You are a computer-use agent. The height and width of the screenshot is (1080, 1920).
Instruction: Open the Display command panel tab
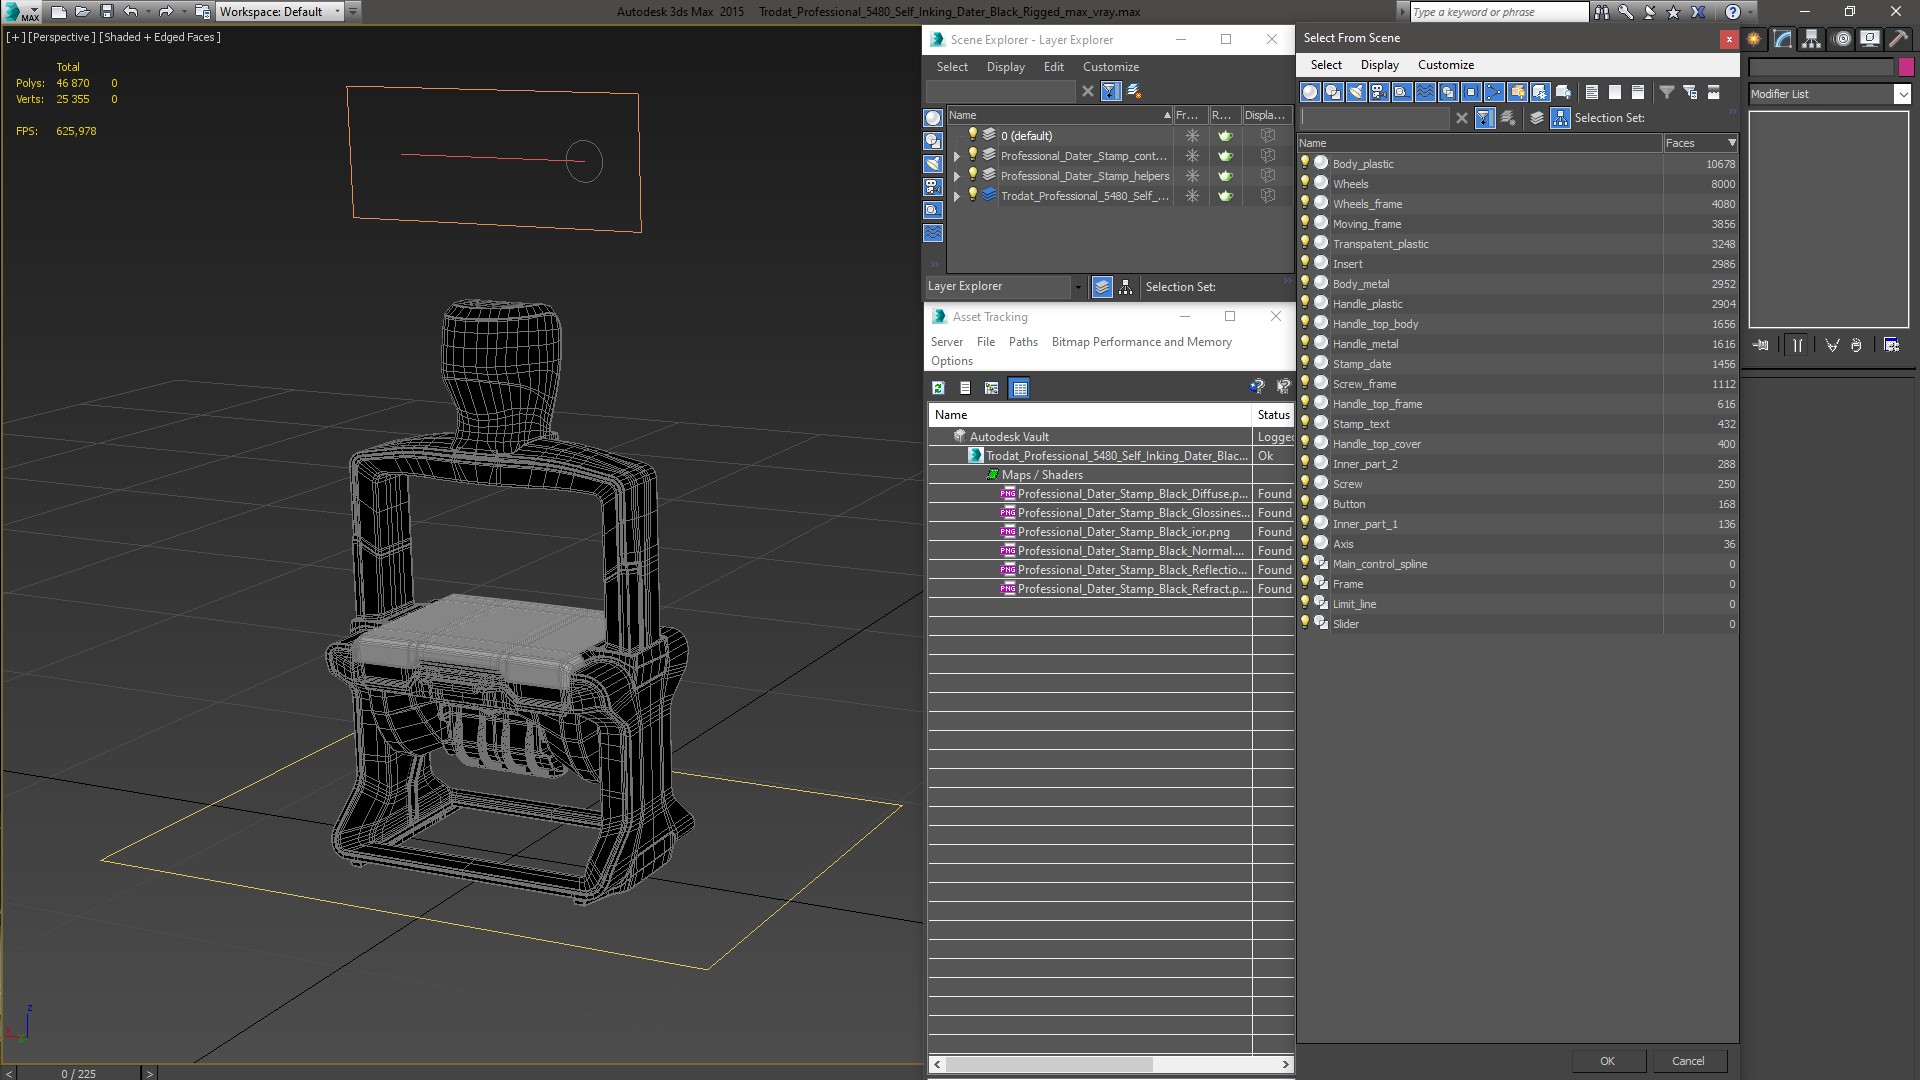1870,39
